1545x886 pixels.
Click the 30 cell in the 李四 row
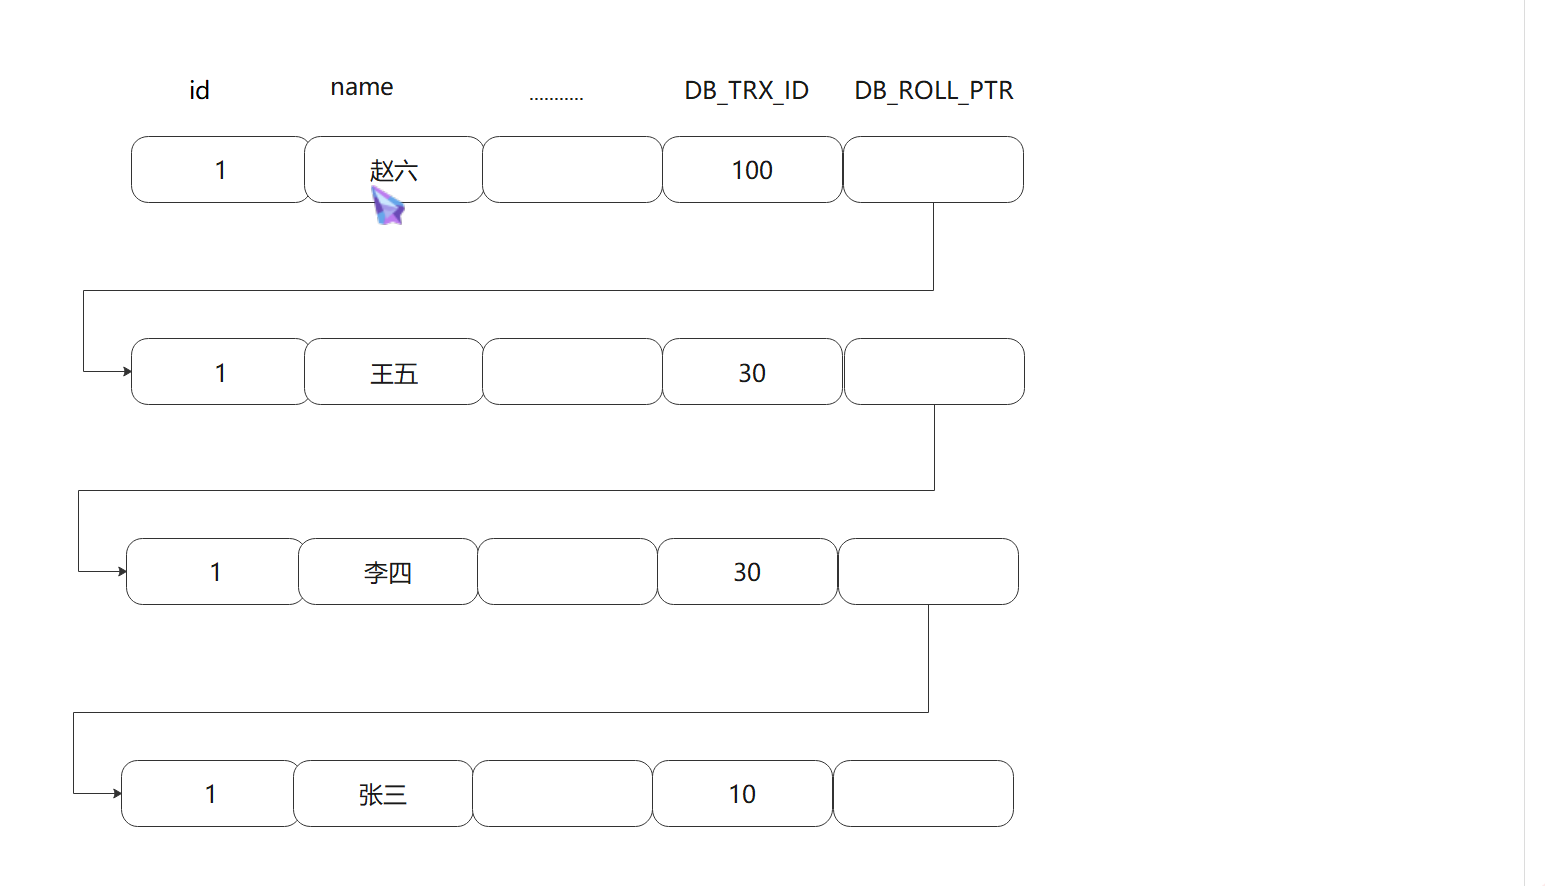(x=747, y=572)
